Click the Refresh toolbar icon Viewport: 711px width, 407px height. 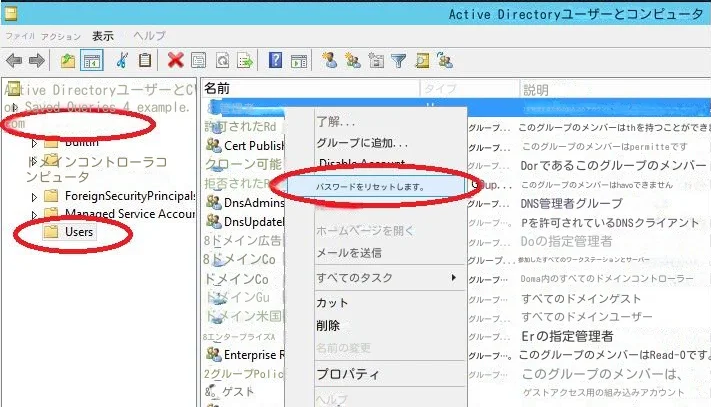pyautogui.click(x=222, y=60)
